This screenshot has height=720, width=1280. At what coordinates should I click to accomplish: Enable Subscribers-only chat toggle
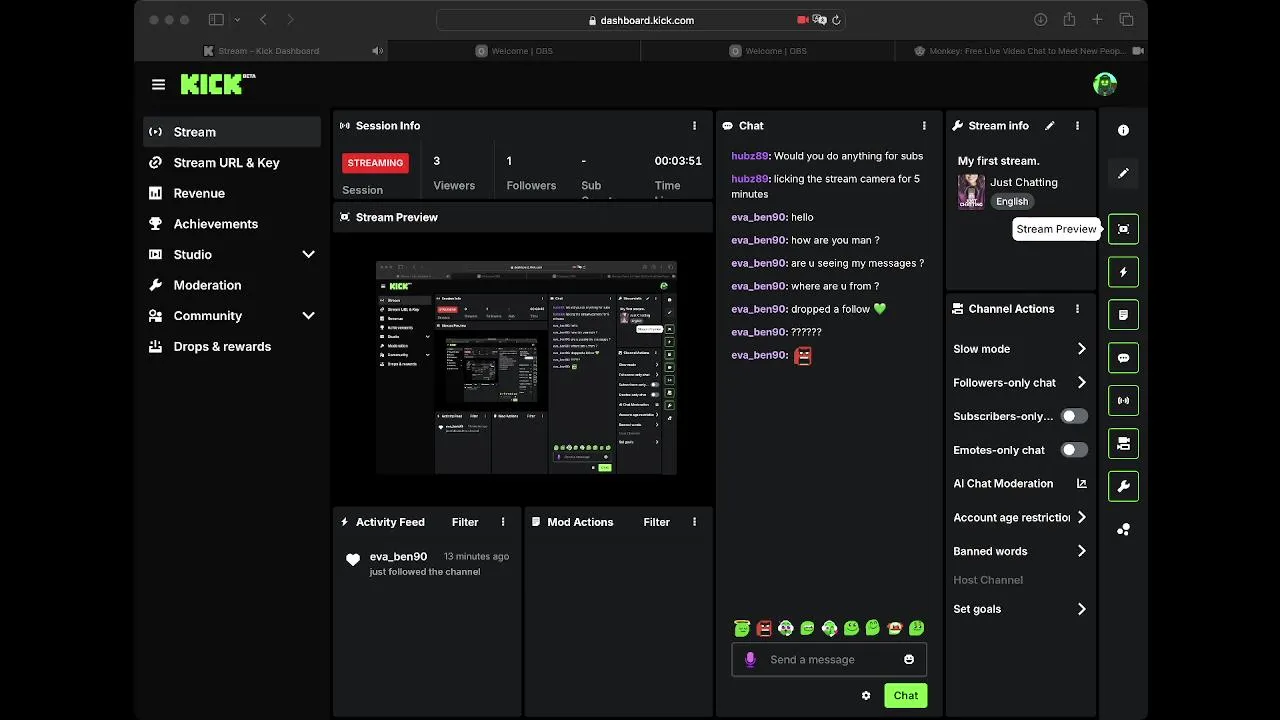click(1074, 416)
